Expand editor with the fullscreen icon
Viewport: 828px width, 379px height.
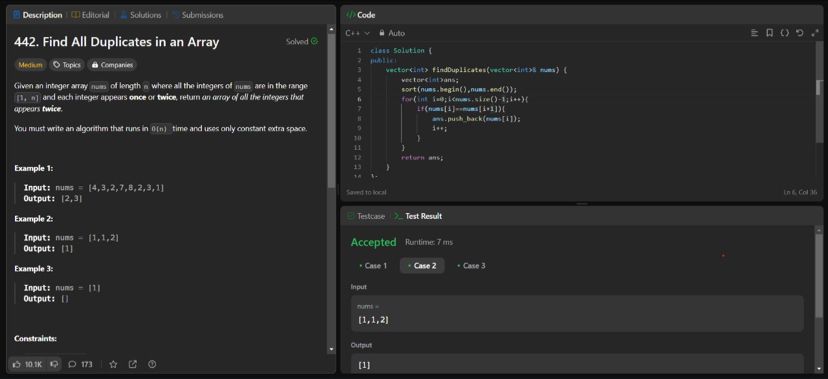coord(814,33)
